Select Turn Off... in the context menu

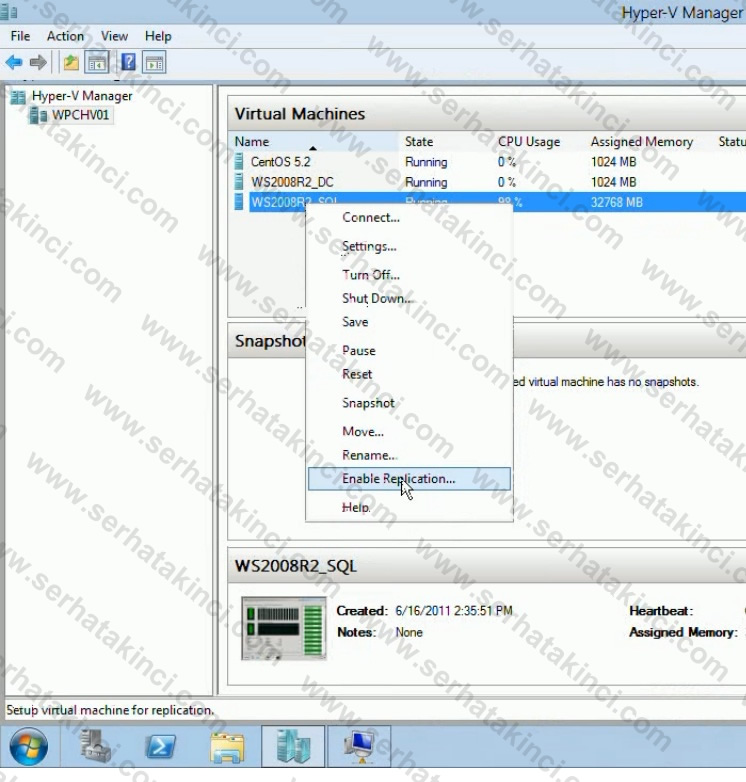coord(409,275)
